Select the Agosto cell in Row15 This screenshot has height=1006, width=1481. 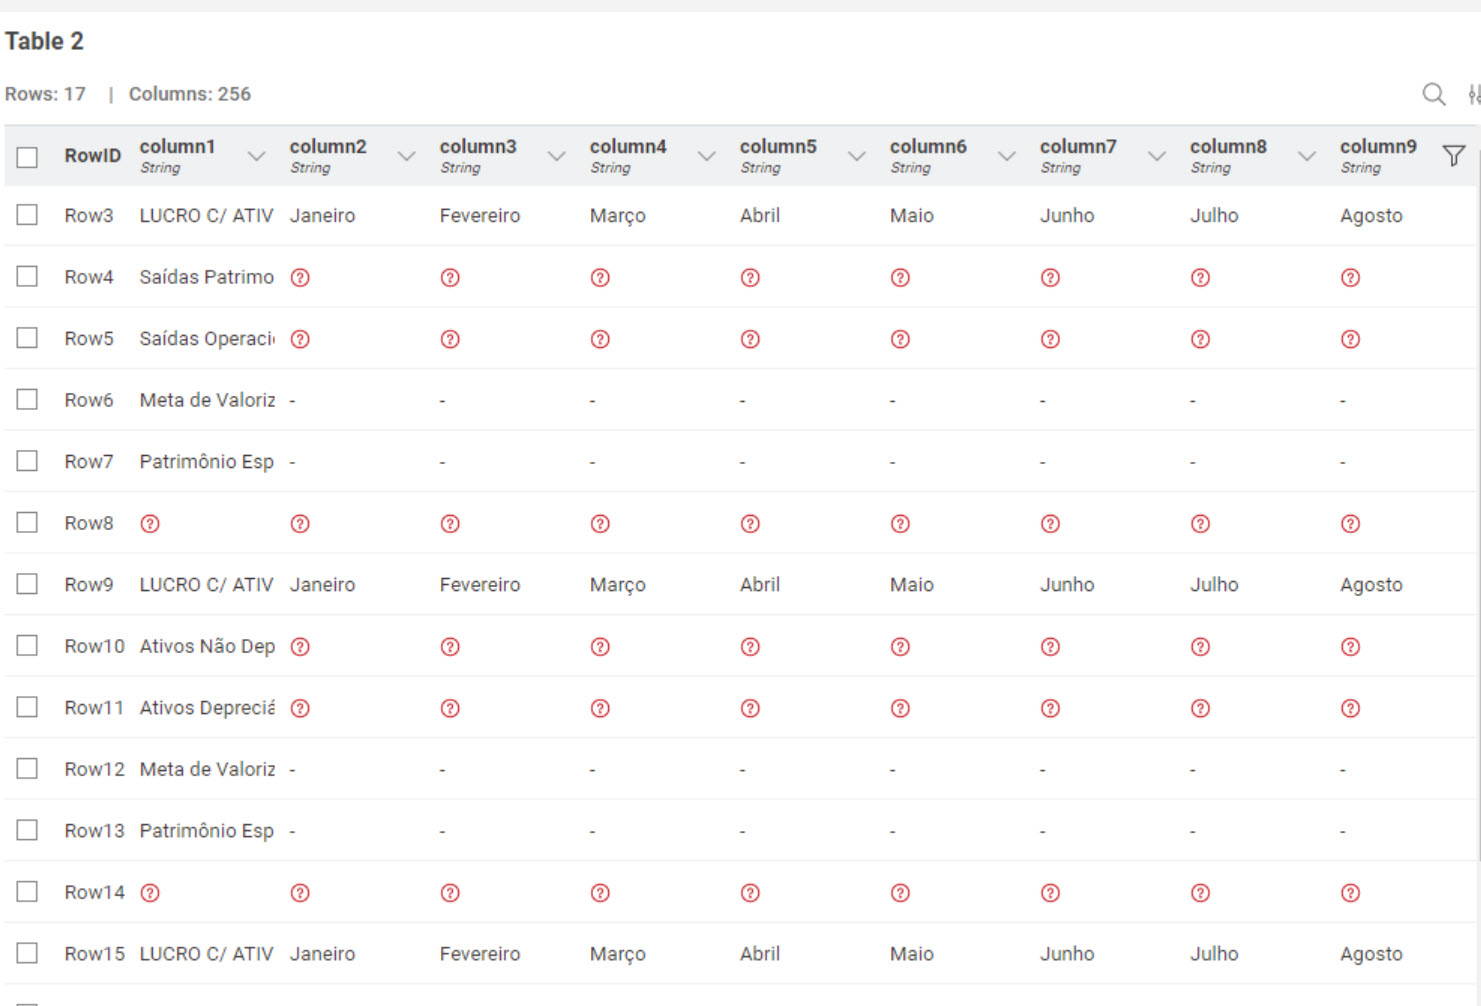[x=1371, y=955]
